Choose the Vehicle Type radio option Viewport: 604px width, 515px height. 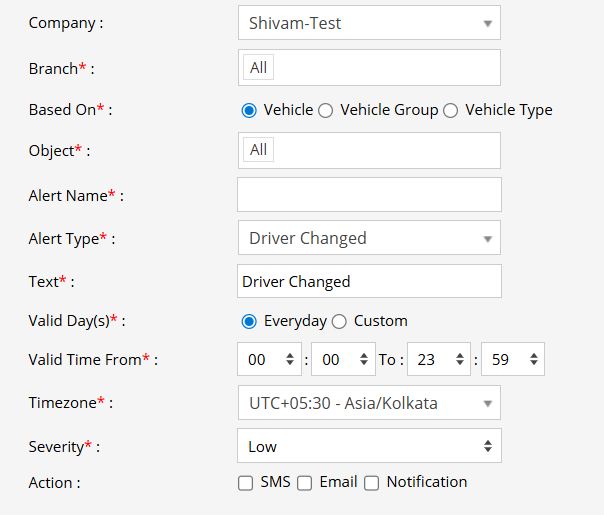click(451, 111)
